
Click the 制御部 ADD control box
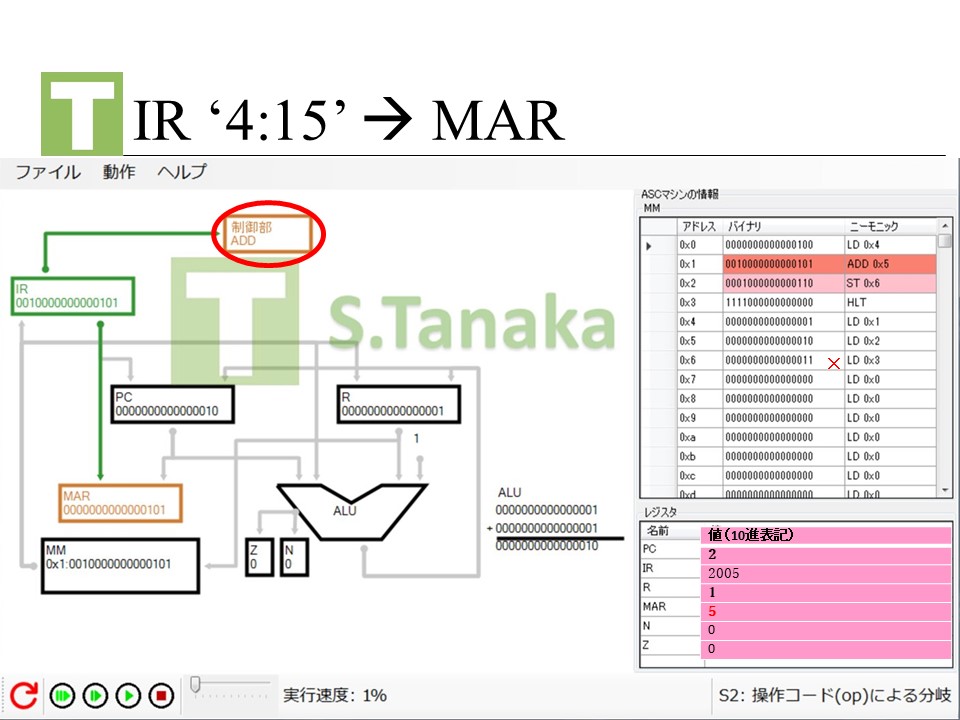click(269, 234)
